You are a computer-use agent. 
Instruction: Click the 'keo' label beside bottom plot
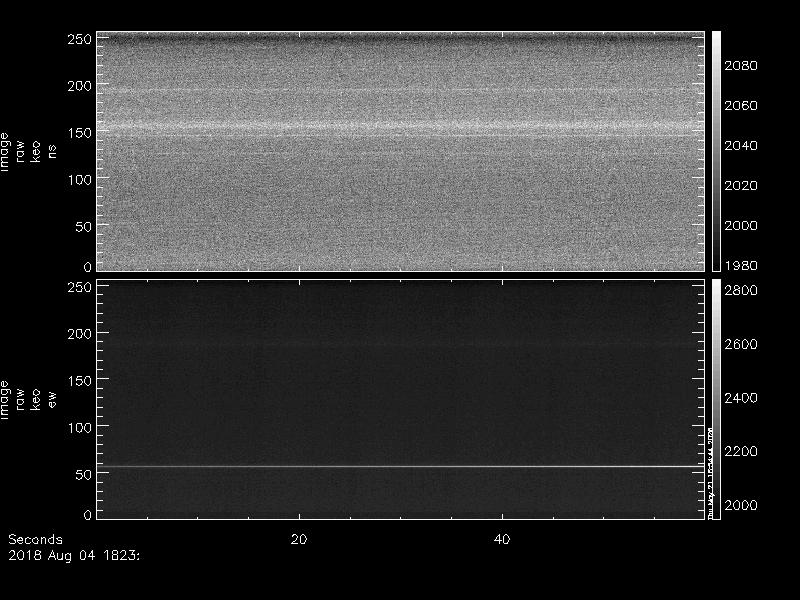(36, 399)
